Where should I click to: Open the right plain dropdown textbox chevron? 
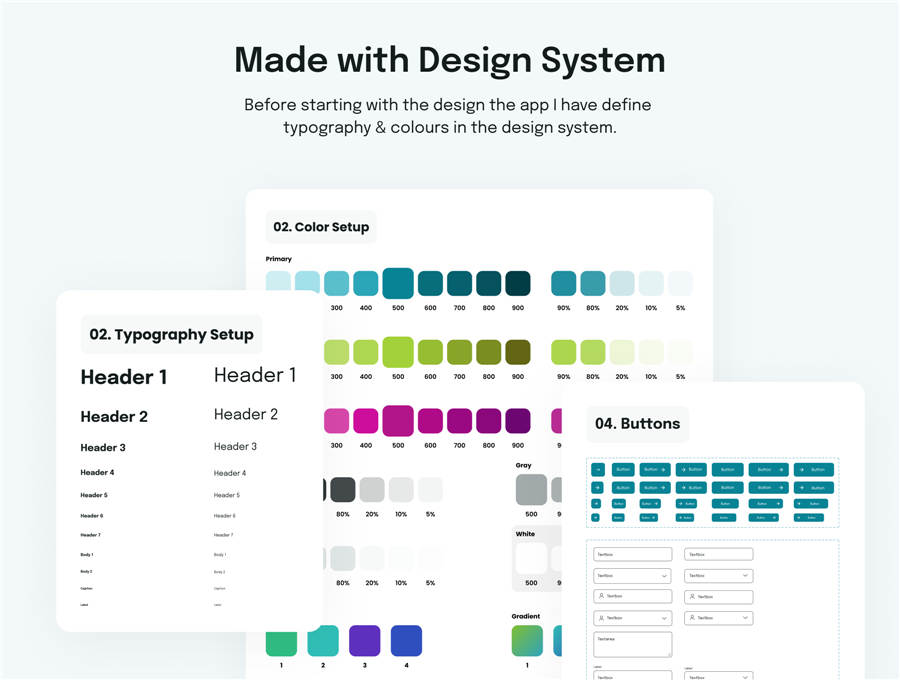click(x=745, y=576)
